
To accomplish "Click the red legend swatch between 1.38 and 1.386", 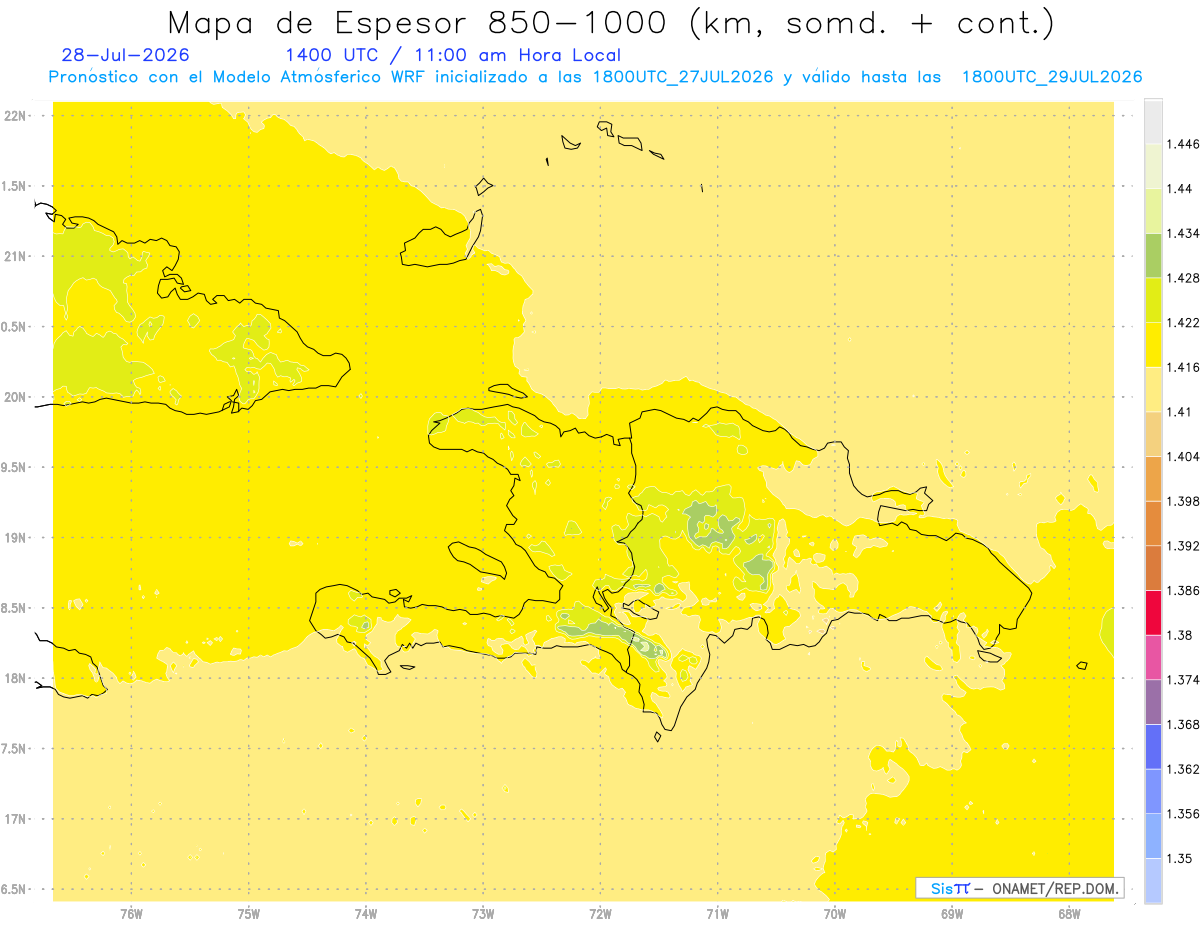I will click(1153, 612).
